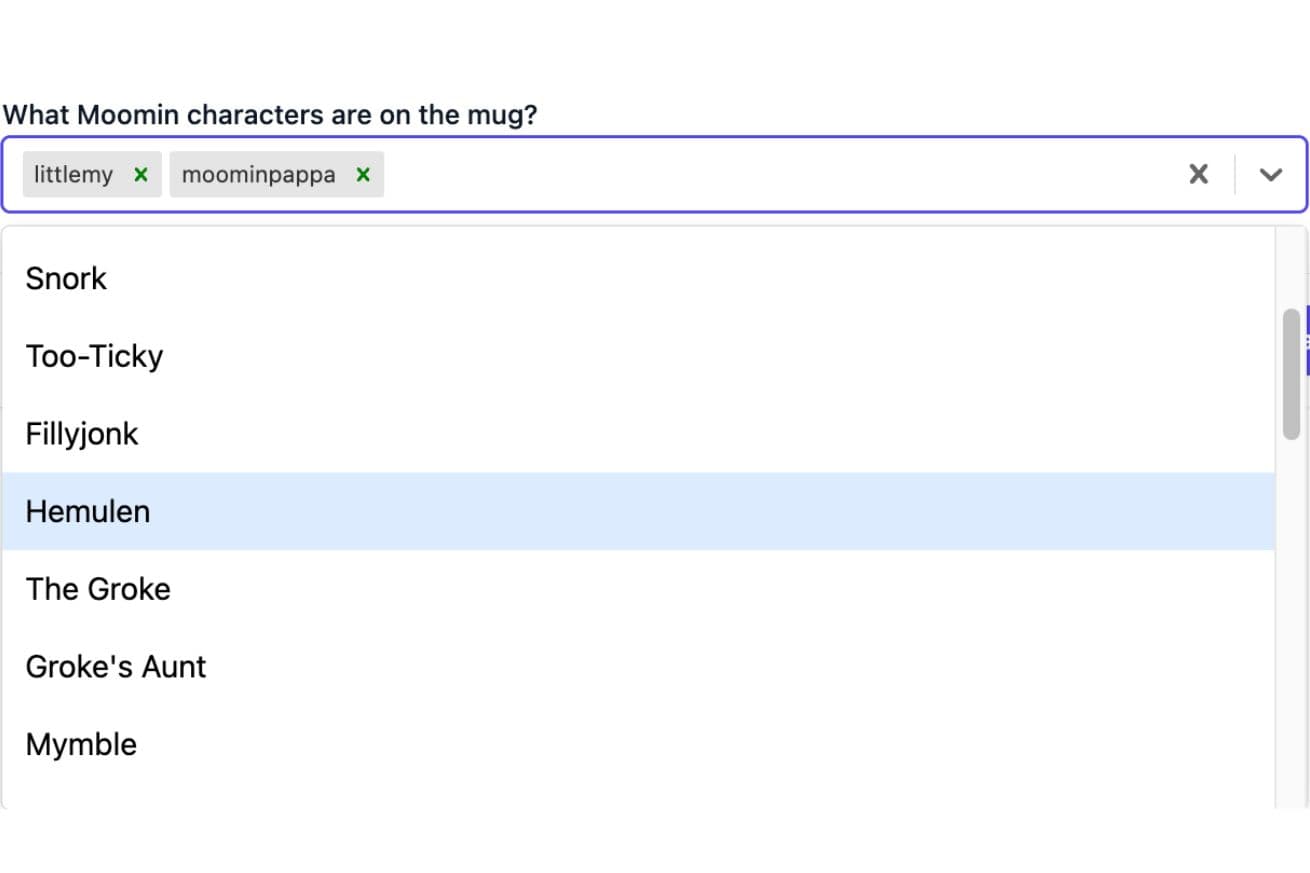The width and height of the screenshot is (1310, 873).
Task: Click the divider beside the dropdown chevron
Action: point(1235,175)
